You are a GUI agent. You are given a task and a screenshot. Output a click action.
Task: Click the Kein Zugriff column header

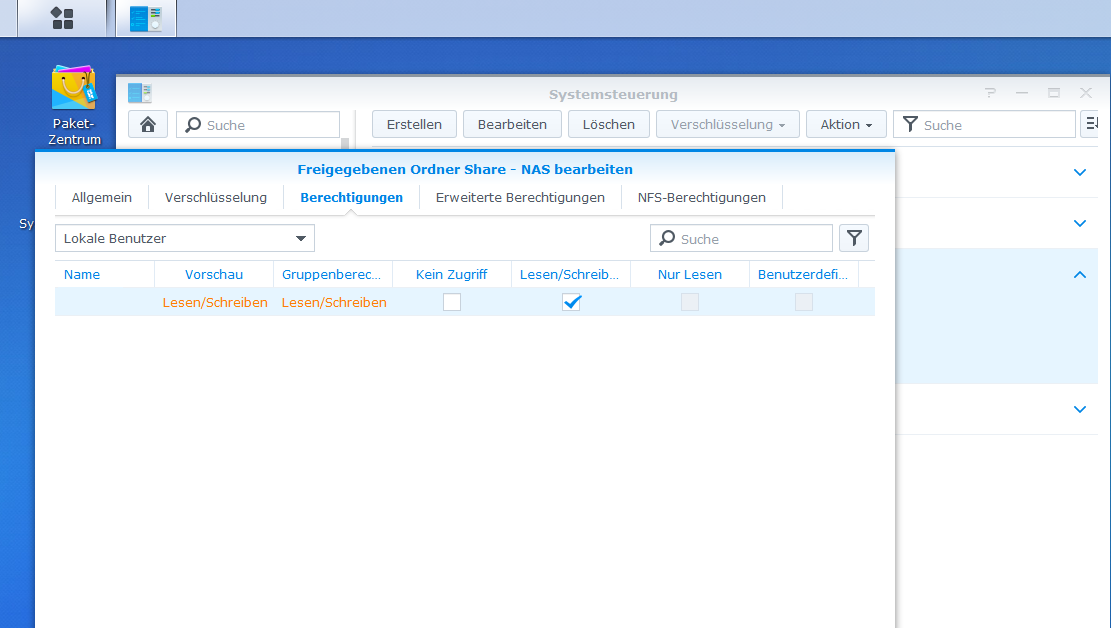(452, 274)
